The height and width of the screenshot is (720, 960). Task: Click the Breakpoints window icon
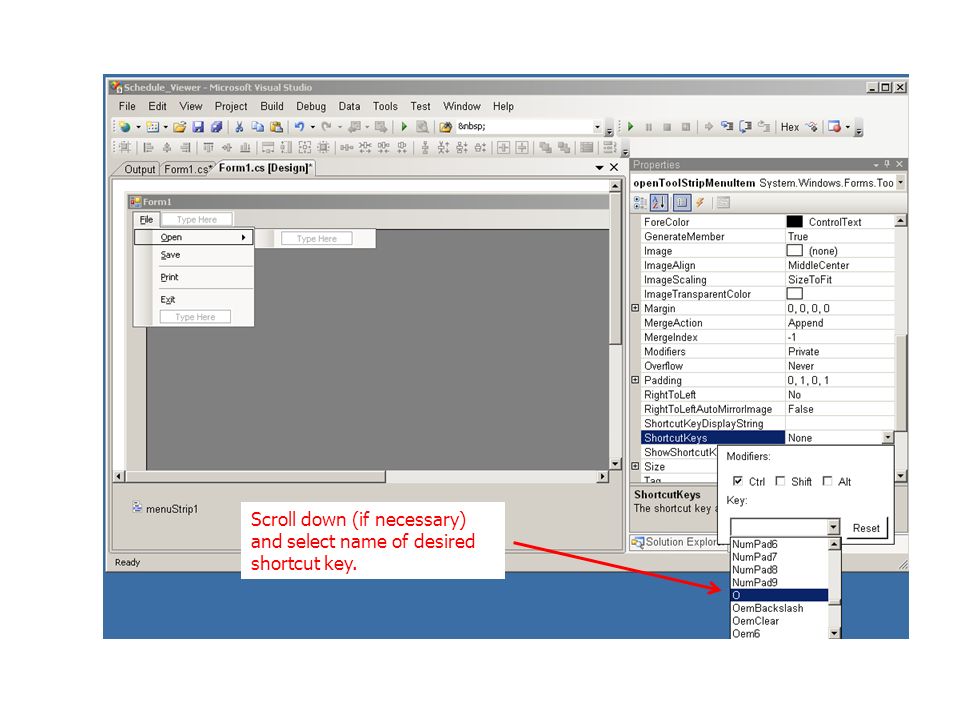point(834,127)
